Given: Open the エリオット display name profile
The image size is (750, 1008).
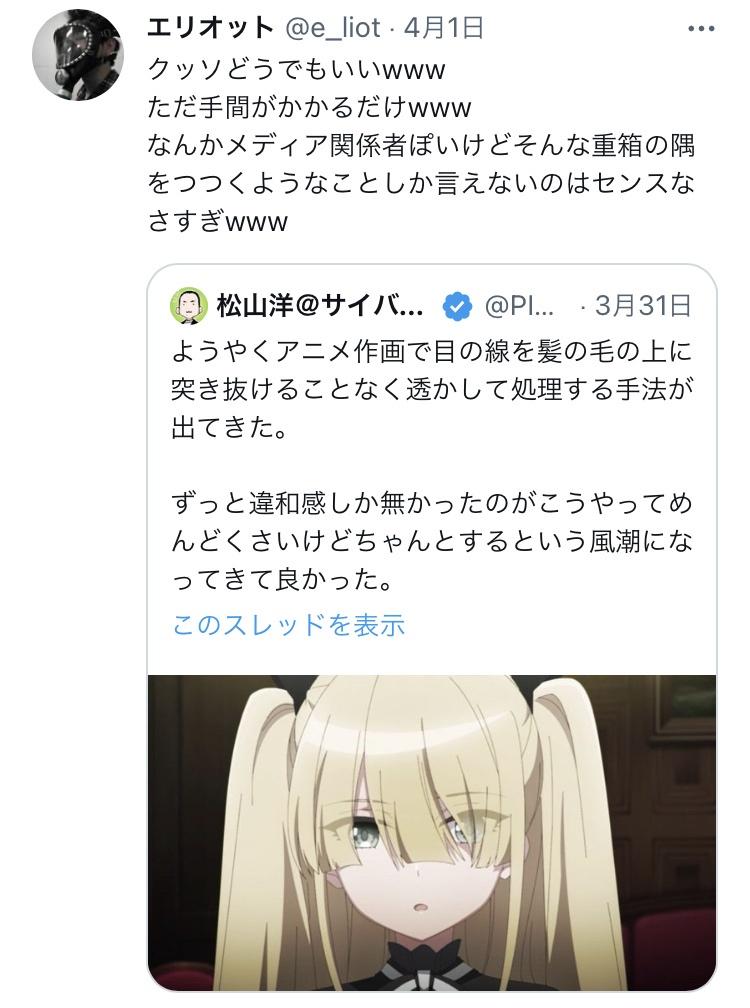Looking at the screenshot, I should click(x=211, y=28).
